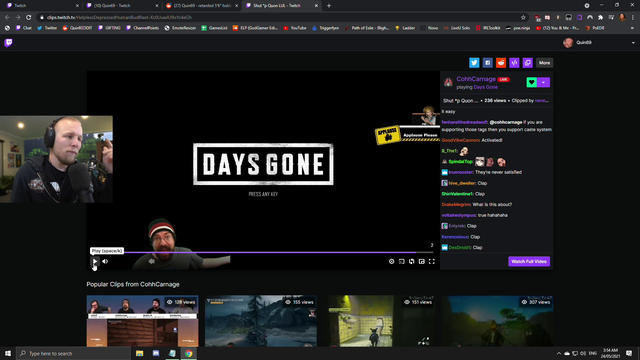The width and height of the screenshot is (640, 360).
Task: Expand follow options dropdown arrow
Action: [544, 82]
